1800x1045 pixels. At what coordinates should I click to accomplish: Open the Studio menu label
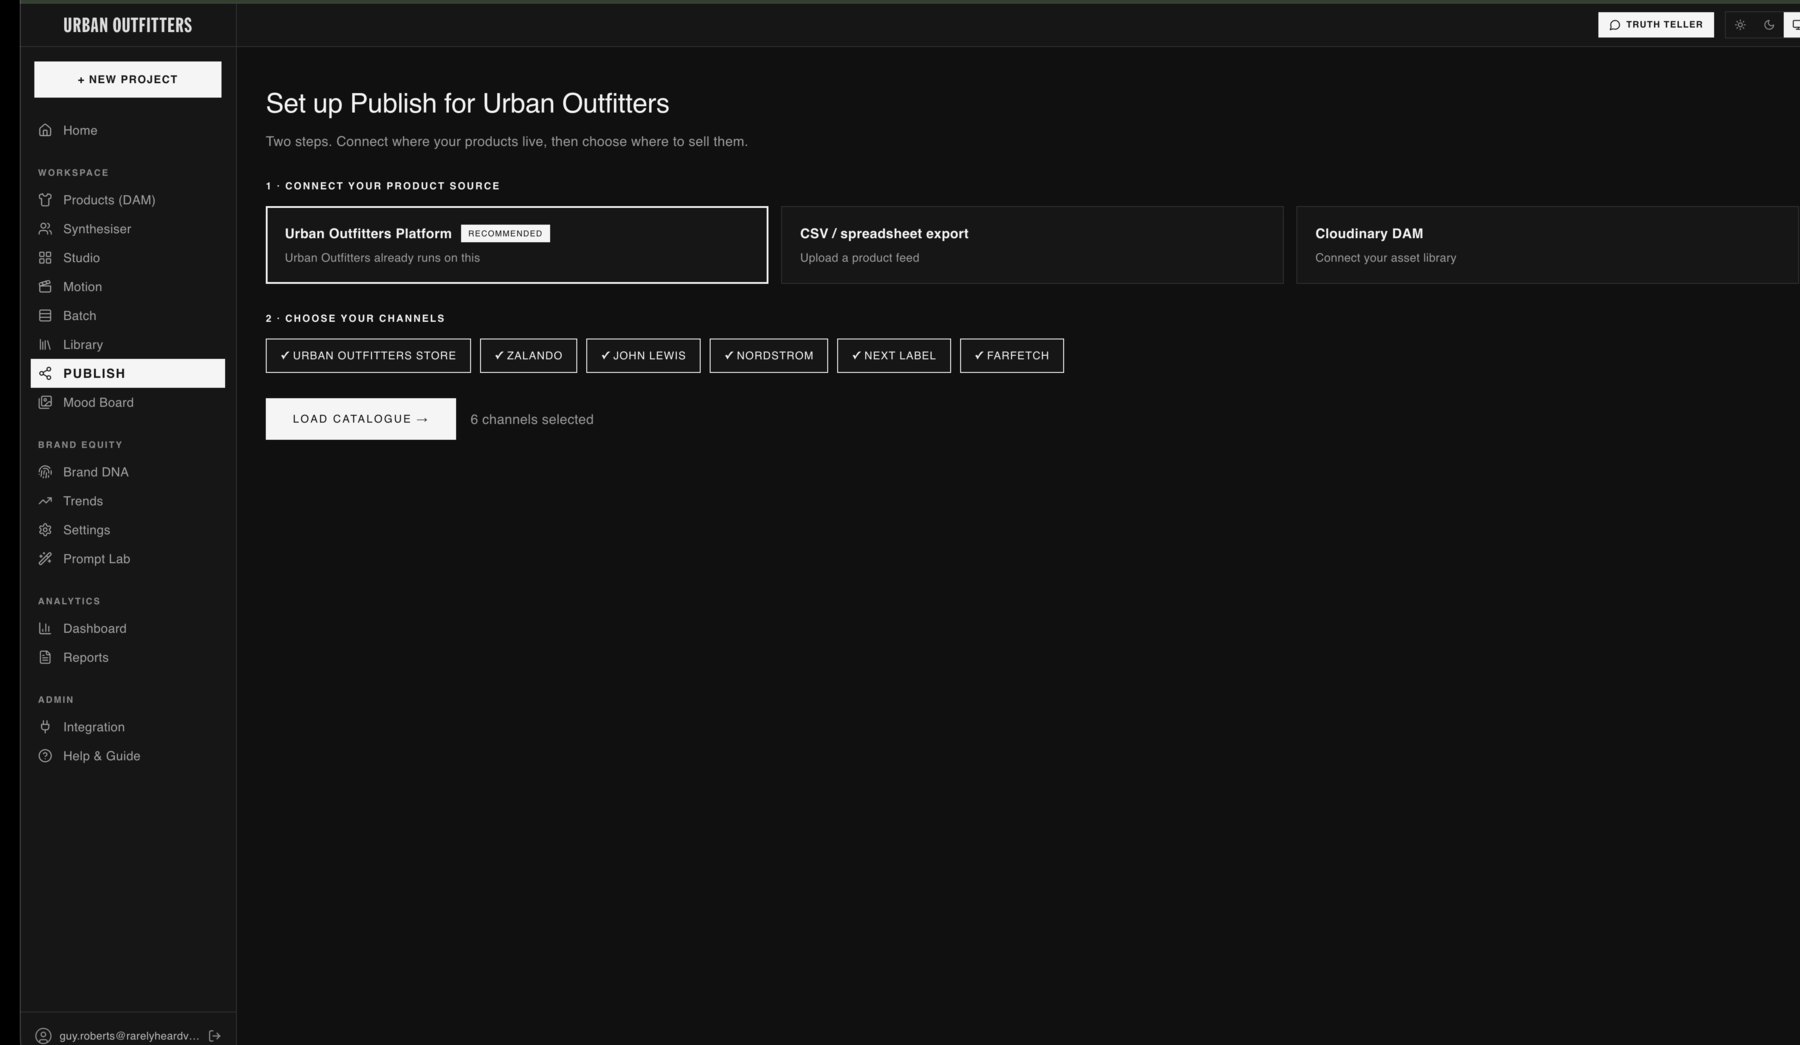tap(81, 258)
